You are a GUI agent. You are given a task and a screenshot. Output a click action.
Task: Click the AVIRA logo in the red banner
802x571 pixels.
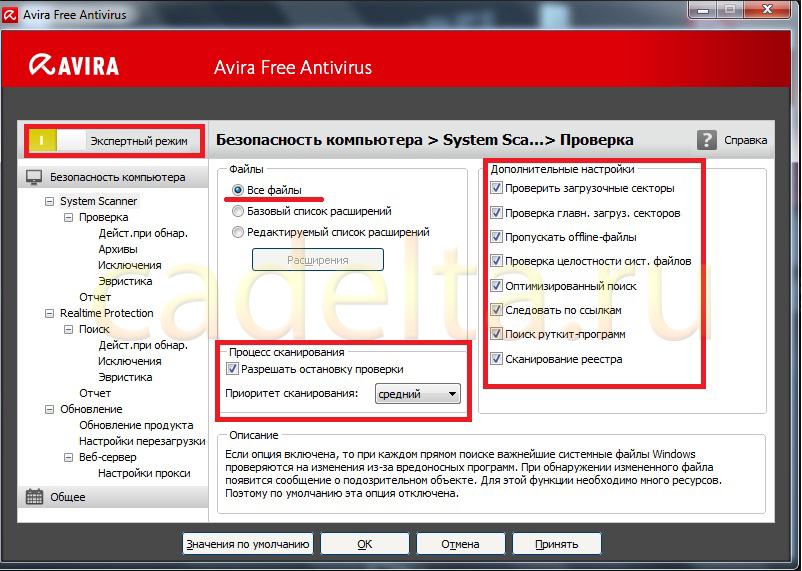click(x=74, y=65)
